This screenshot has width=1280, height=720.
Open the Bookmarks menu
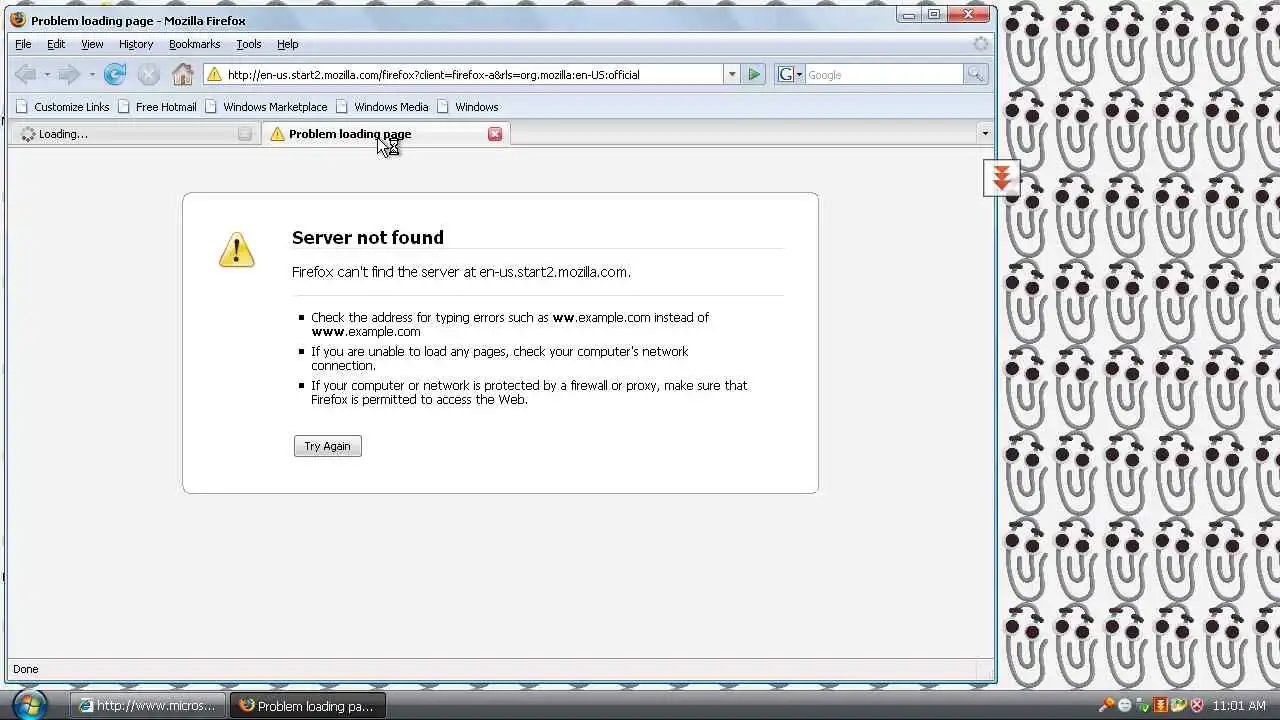(194, 44)
